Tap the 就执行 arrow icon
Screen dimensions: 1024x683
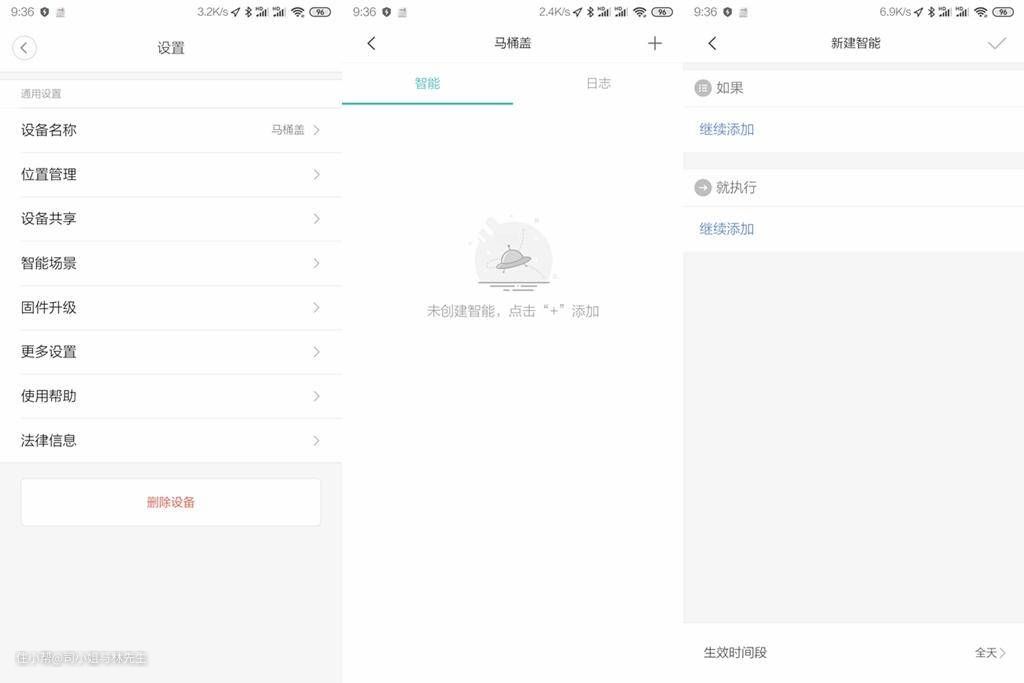coord(703,188)
